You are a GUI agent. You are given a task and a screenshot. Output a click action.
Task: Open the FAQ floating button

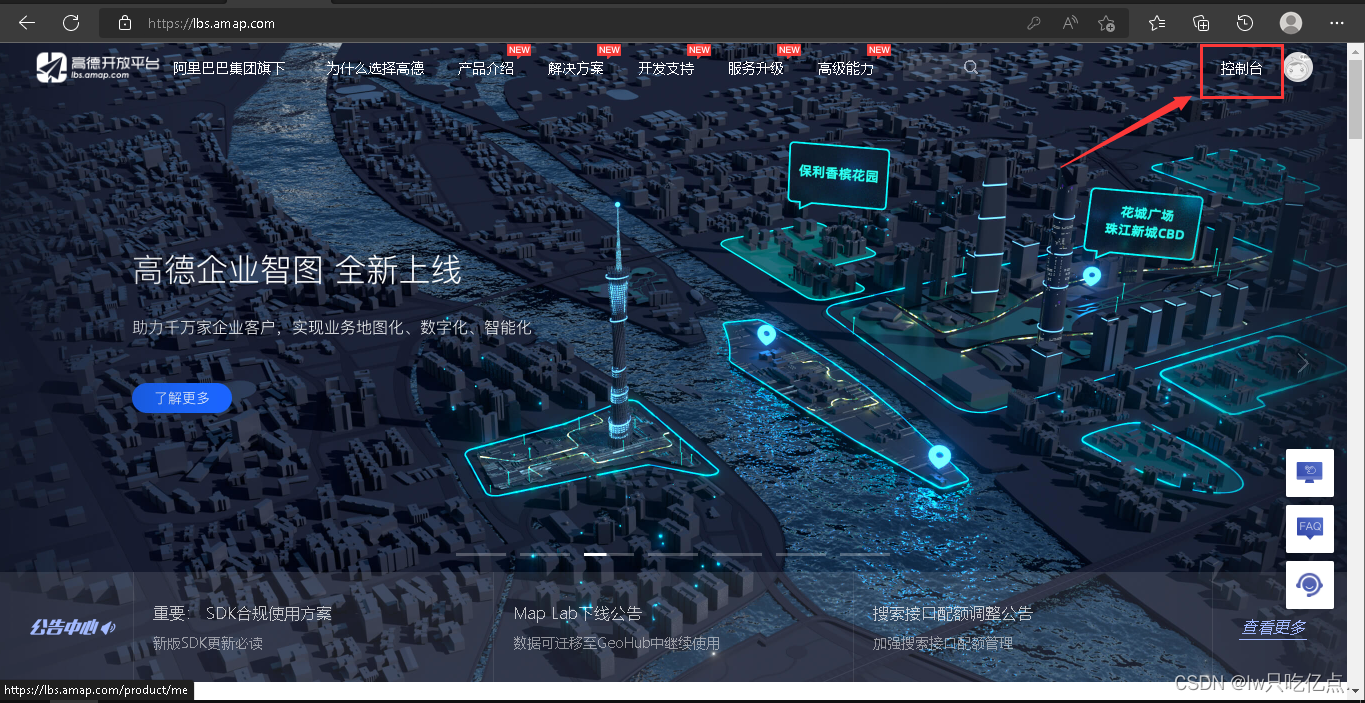pyautogui.click(x=1309, y=529)
